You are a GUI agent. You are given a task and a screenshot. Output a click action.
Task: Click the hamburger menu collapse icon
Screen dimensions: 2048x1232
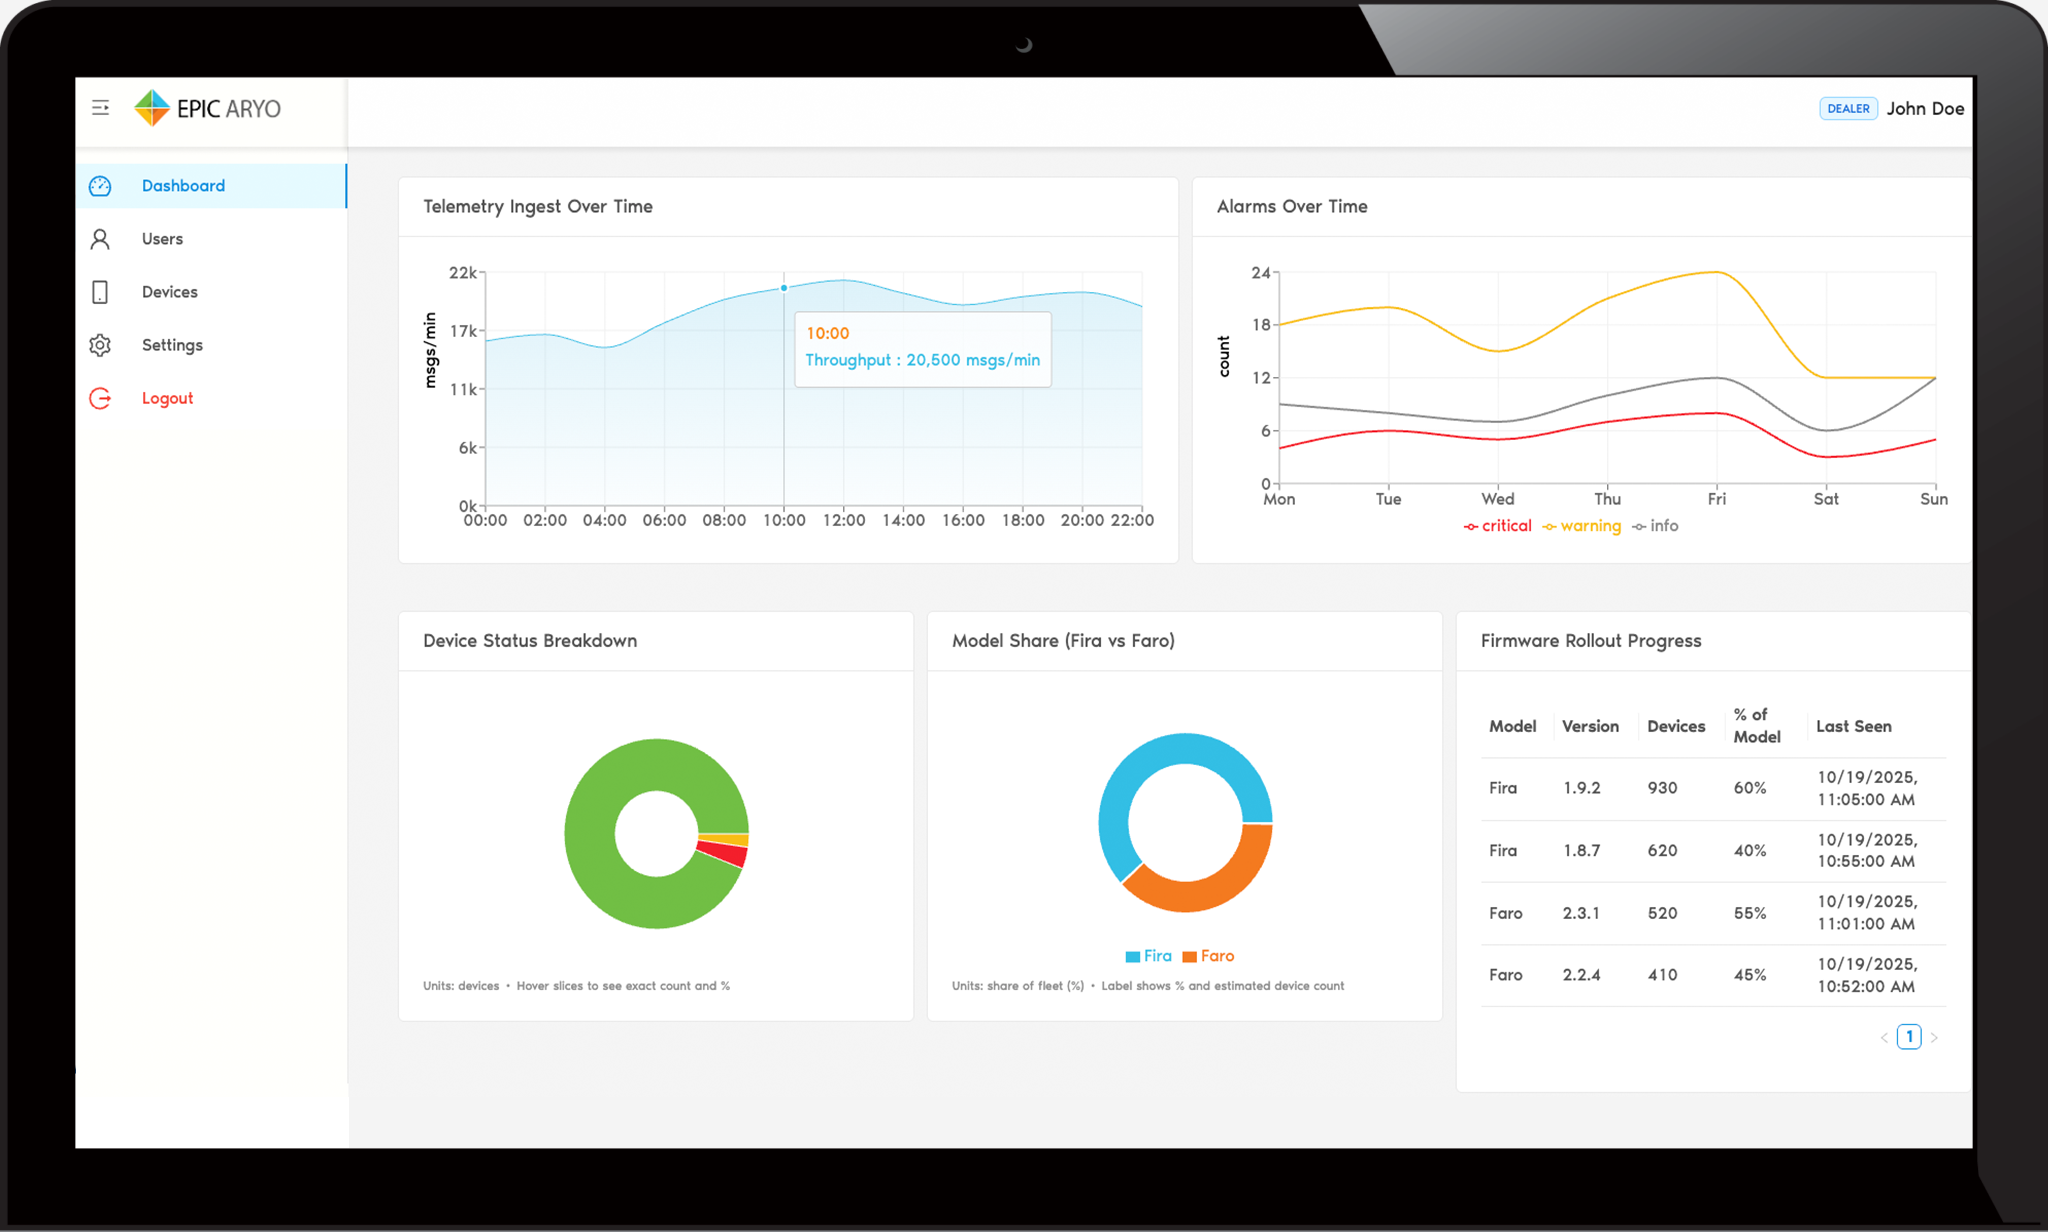pos(100,108)
